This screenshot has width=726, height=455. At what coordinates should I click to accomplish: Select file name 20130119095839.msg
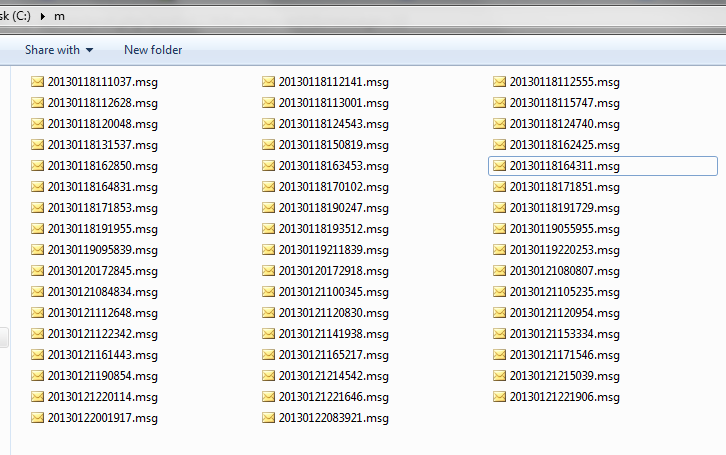point(103,250)
